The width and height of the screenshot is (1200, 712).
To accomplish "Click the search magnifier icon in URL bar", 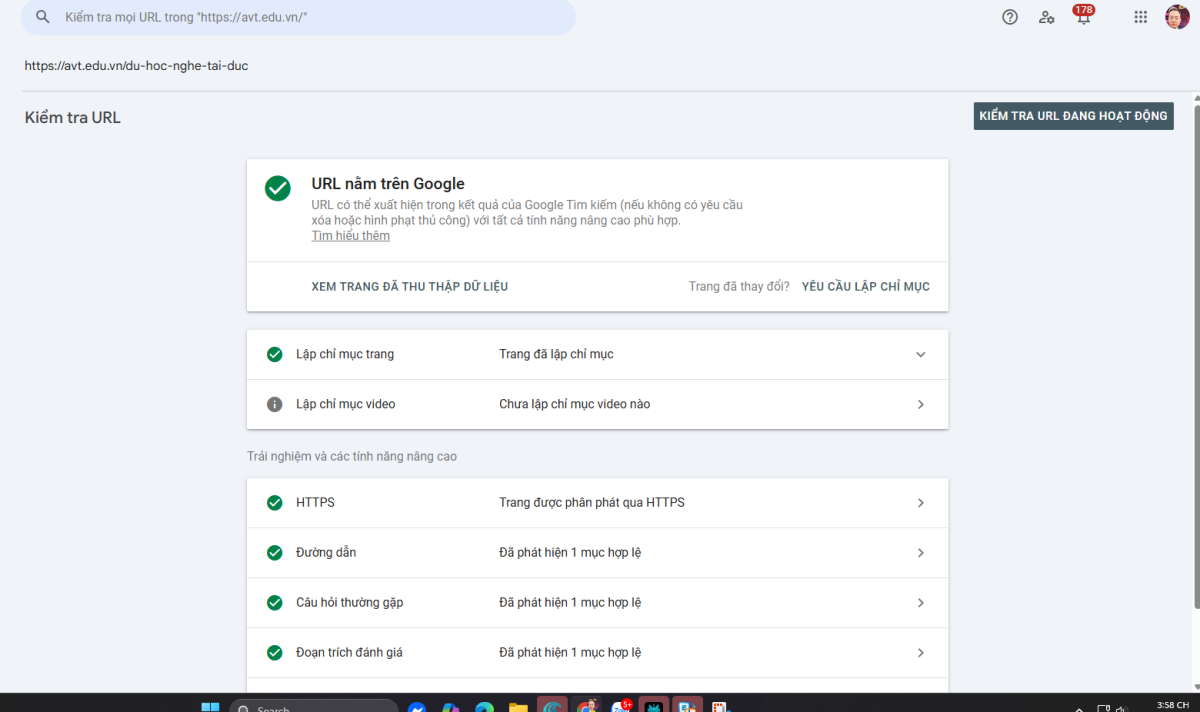I will tap(42, 17).
